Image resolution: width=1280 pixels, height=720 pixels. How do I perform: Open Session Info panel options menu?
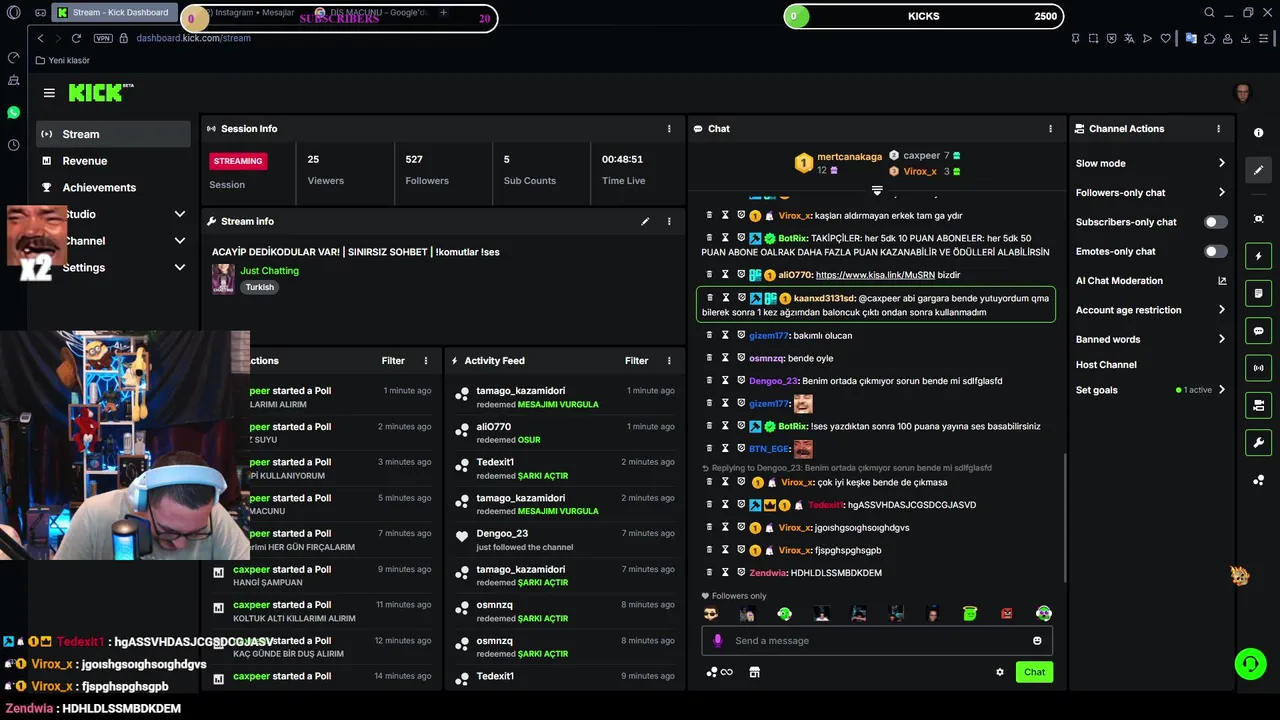click(x=669, y=129)
